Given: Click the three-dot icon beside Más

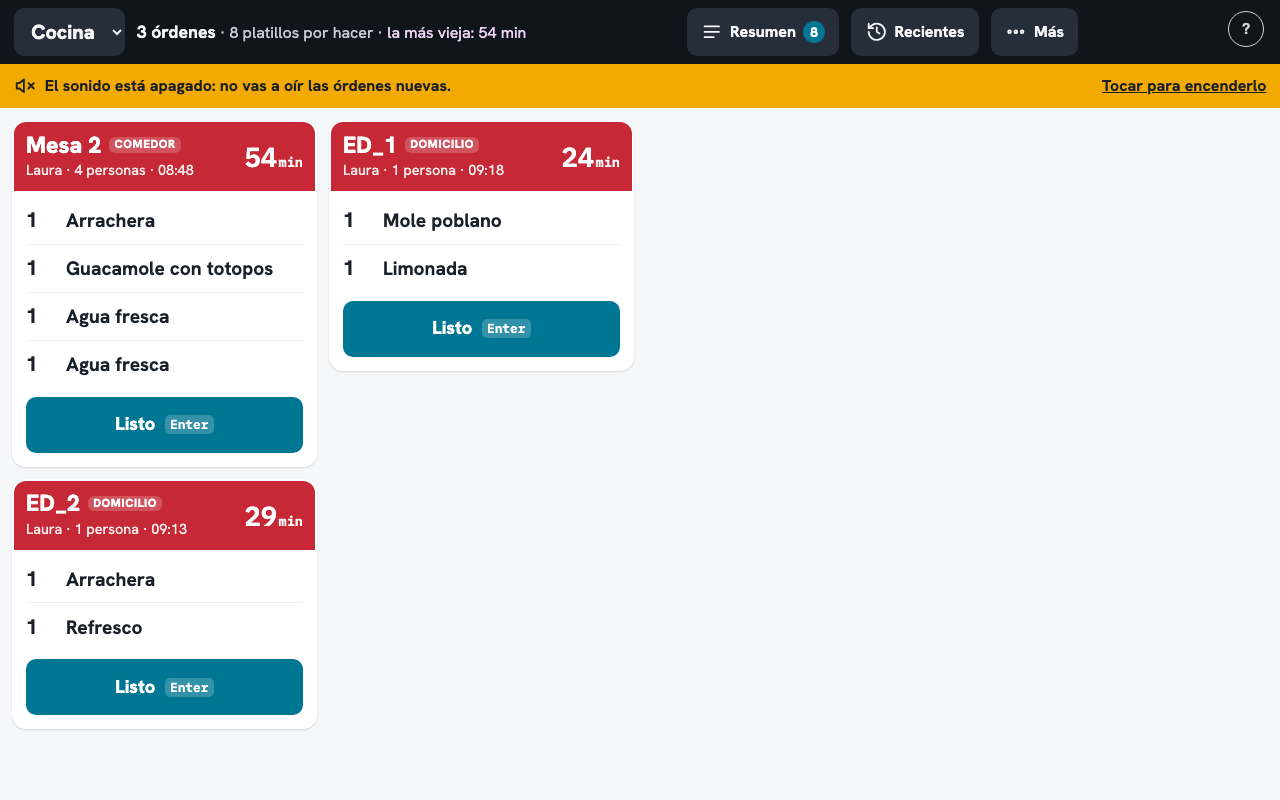Looking at the screenshot, I should click(1016, 32).
